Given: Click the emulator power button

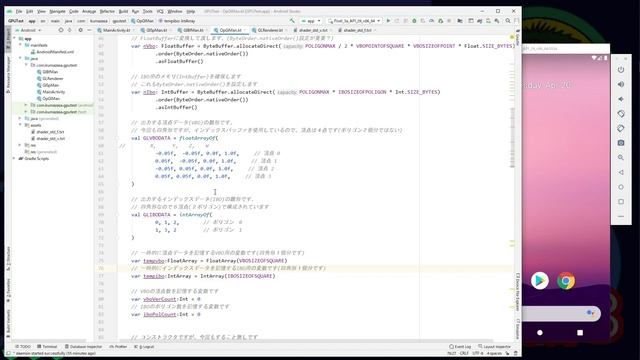Looking at the screenshot, I should (x=621, y=69).
